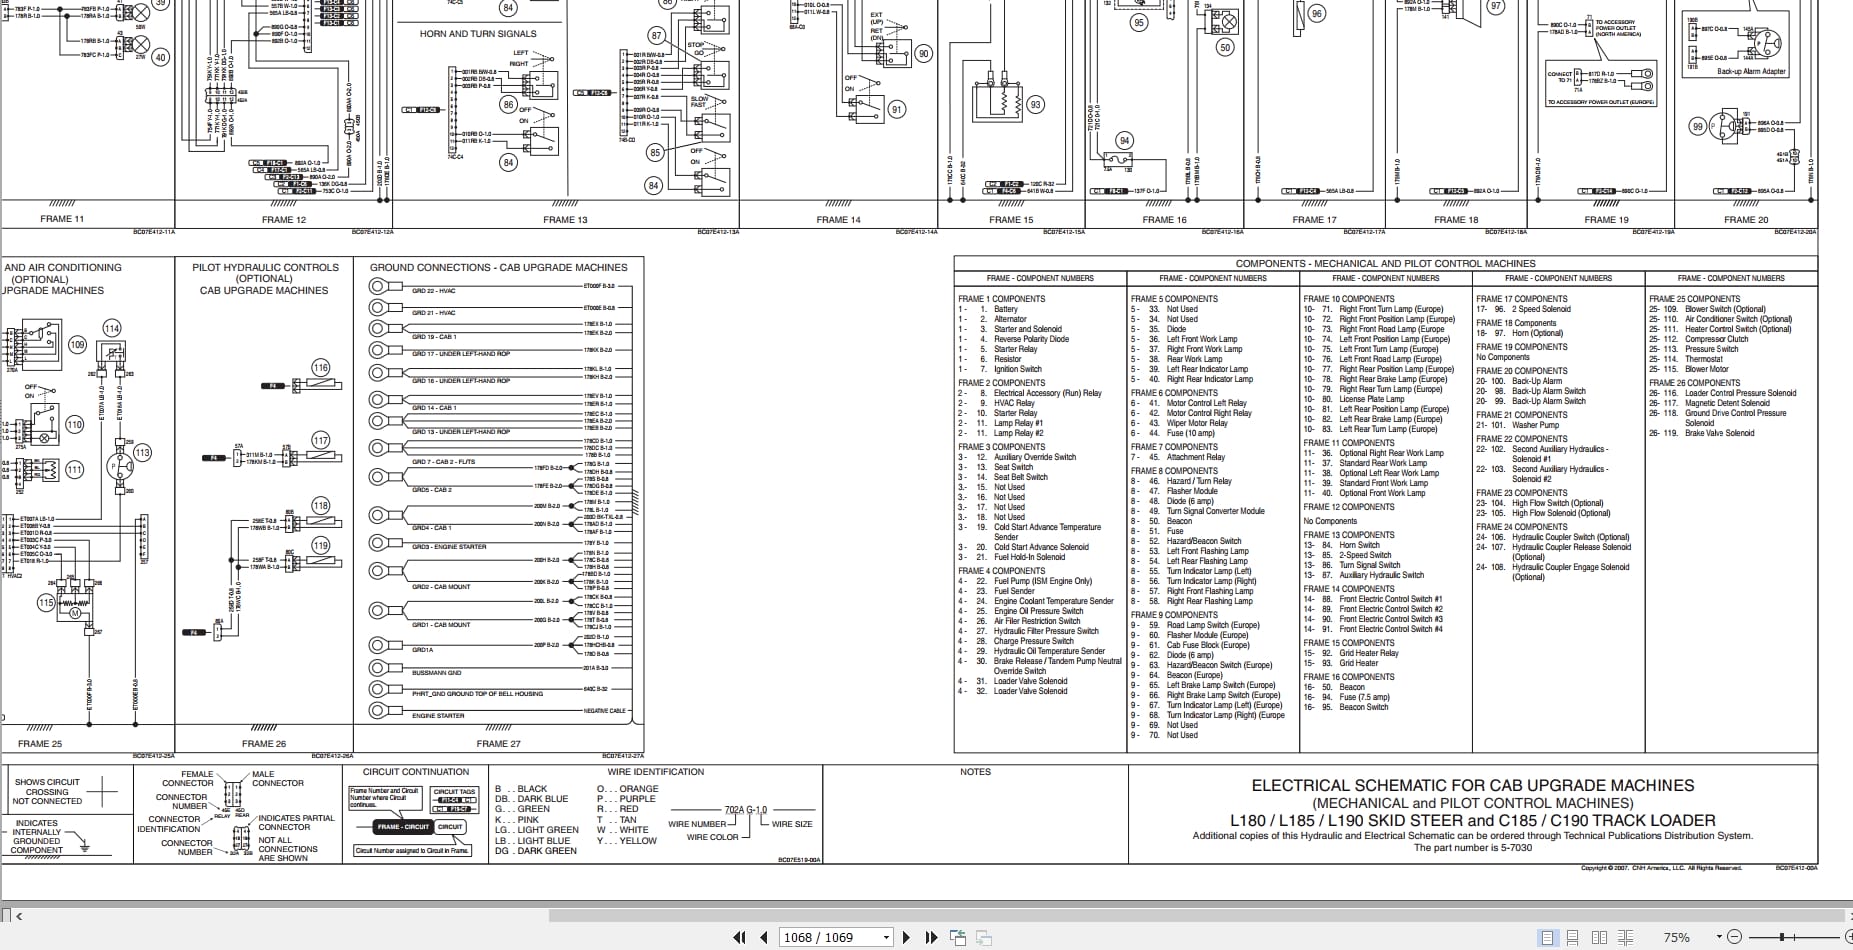Click the FRAME 12 label

(284, 219)
